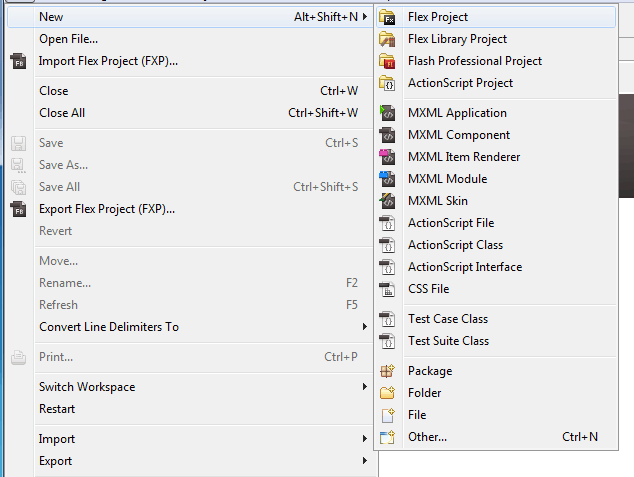The width and height of the screenshot is (634, 477).
Task: Click the Ctrl+W shortcut text
Action: 339,91
